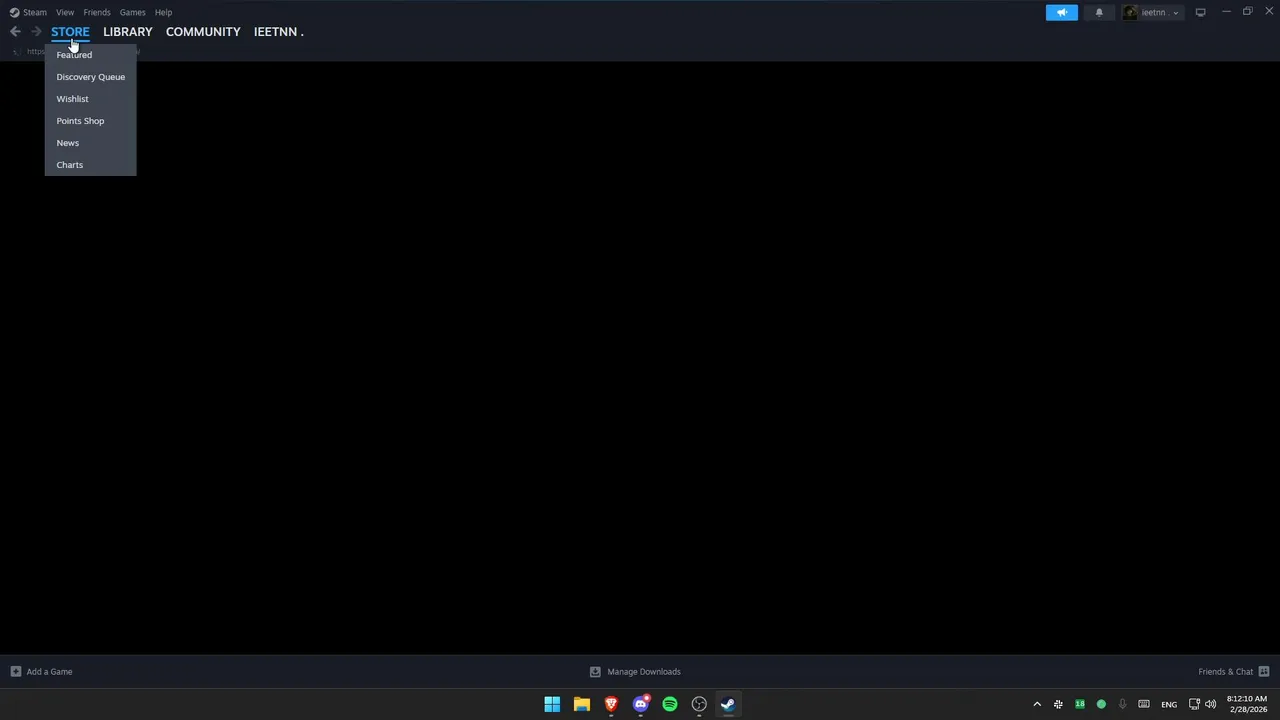The height and width of the screenshot is (720, 1280).
Task: Choose Featured from Store dropdown
Action: click(90, 55)
